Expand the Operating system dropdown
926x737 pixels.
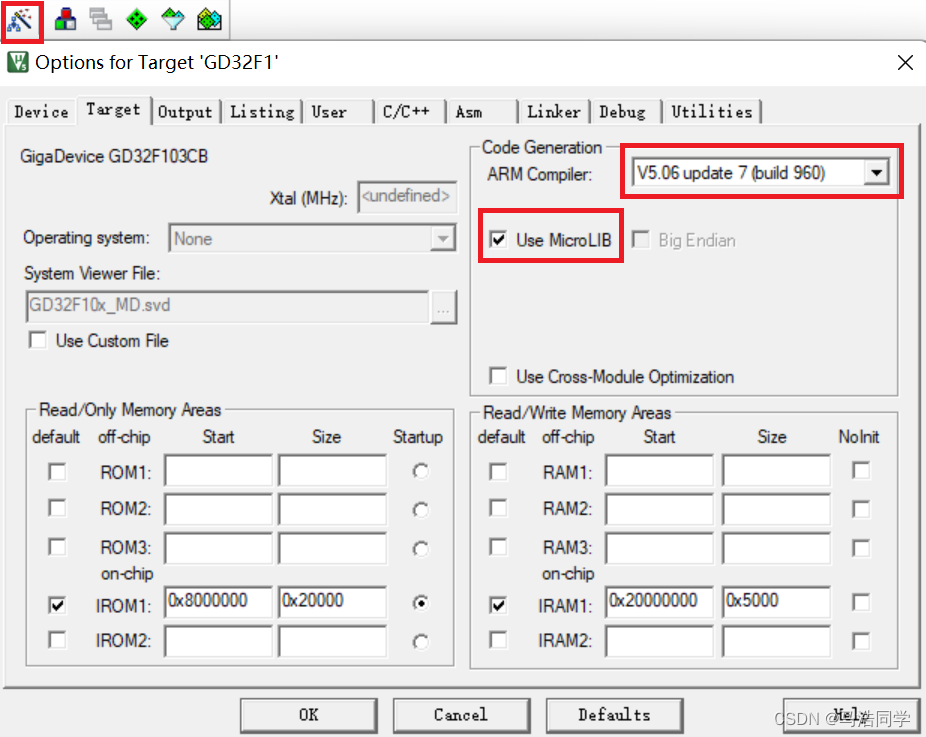[442, 239]
